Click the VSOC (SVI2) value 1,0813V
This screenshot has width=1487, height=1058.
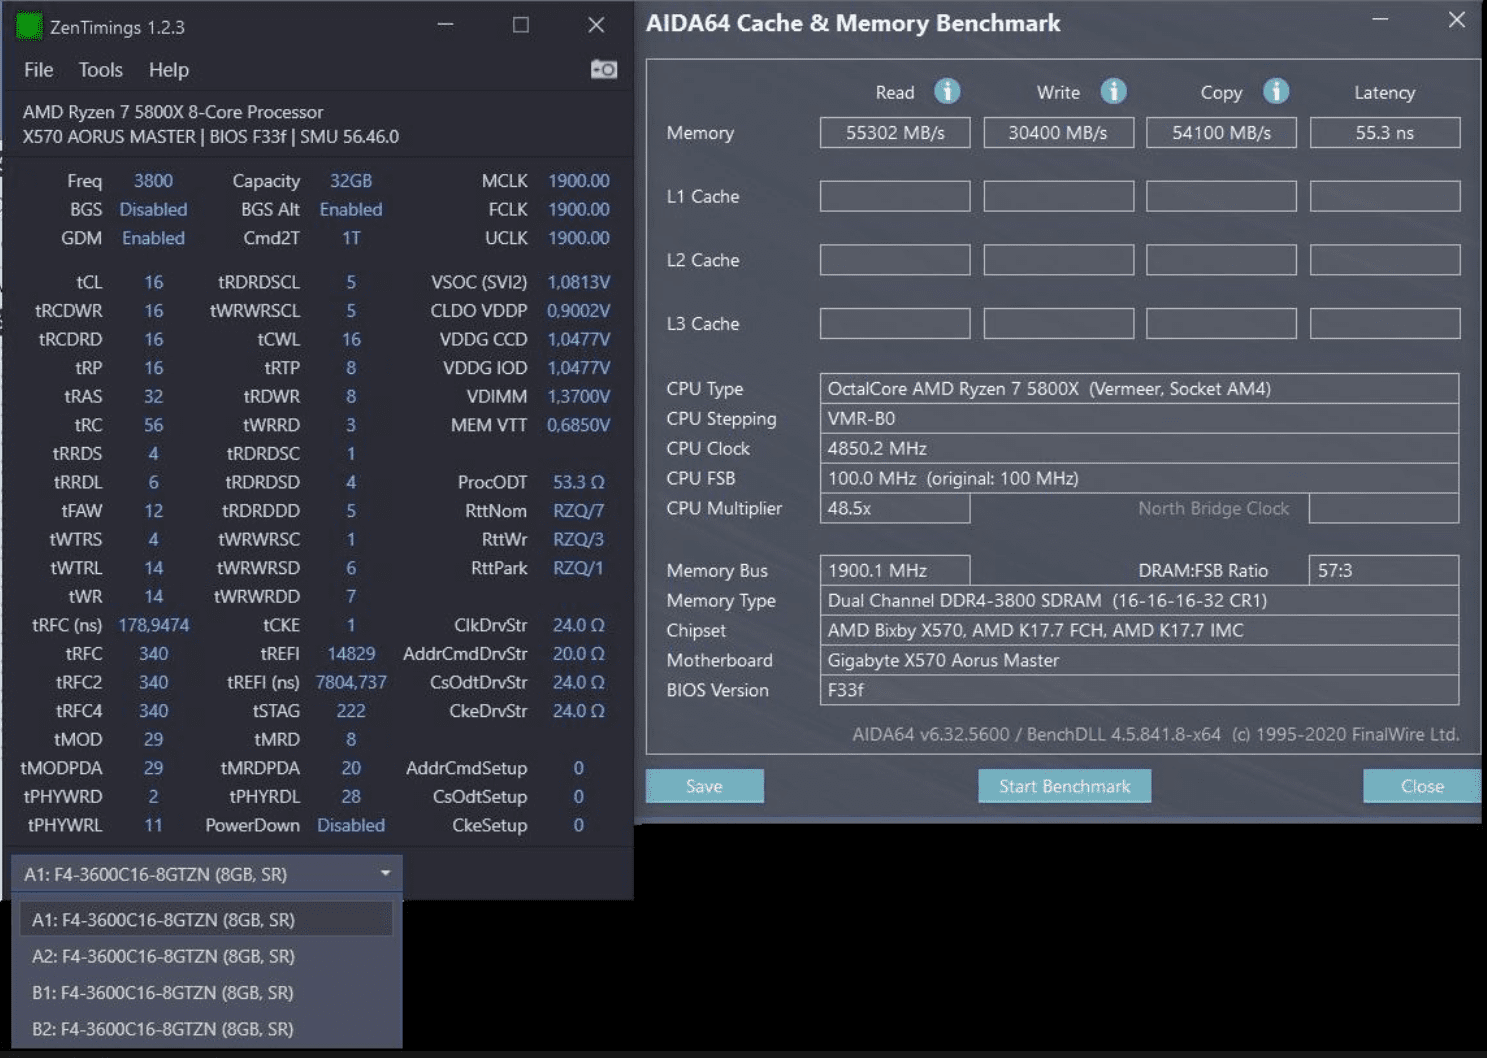click(578, 282)
